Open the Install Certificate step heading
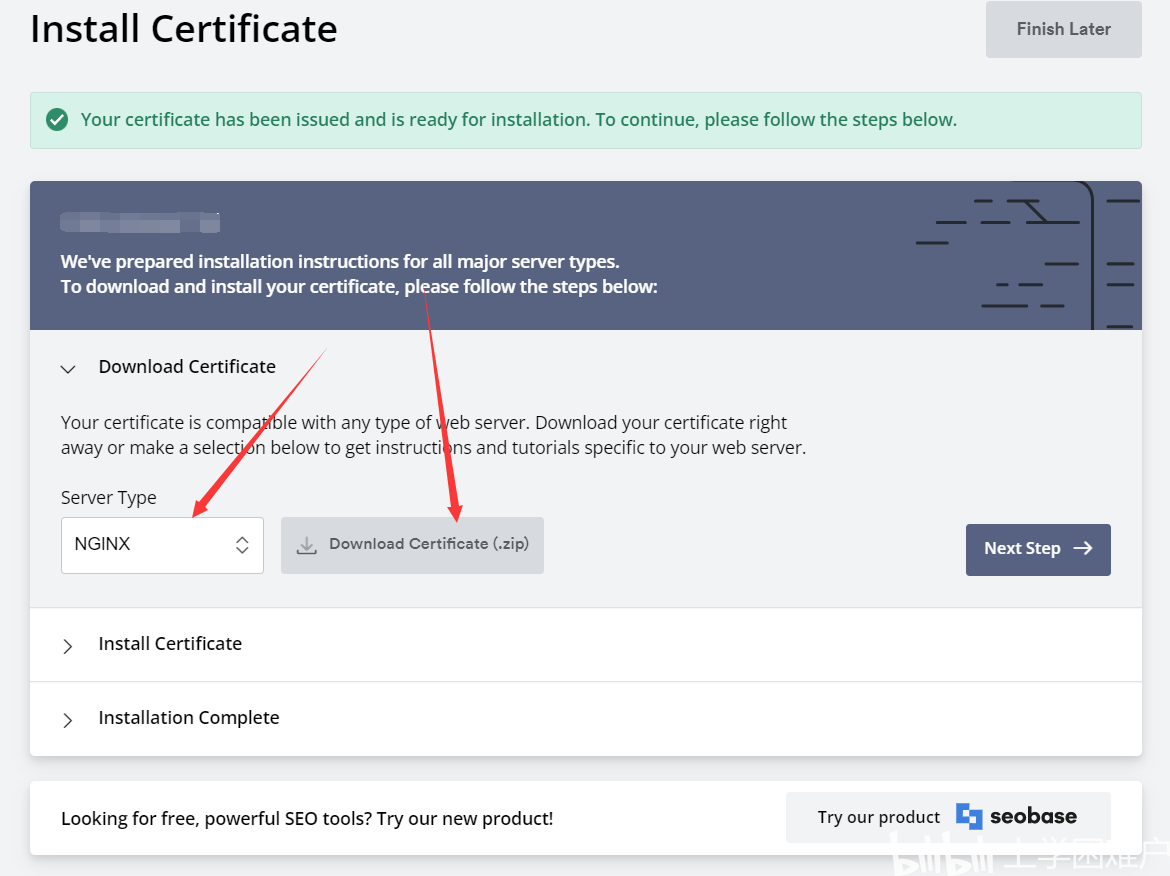Screen dimensions: 1170x876 170,644
